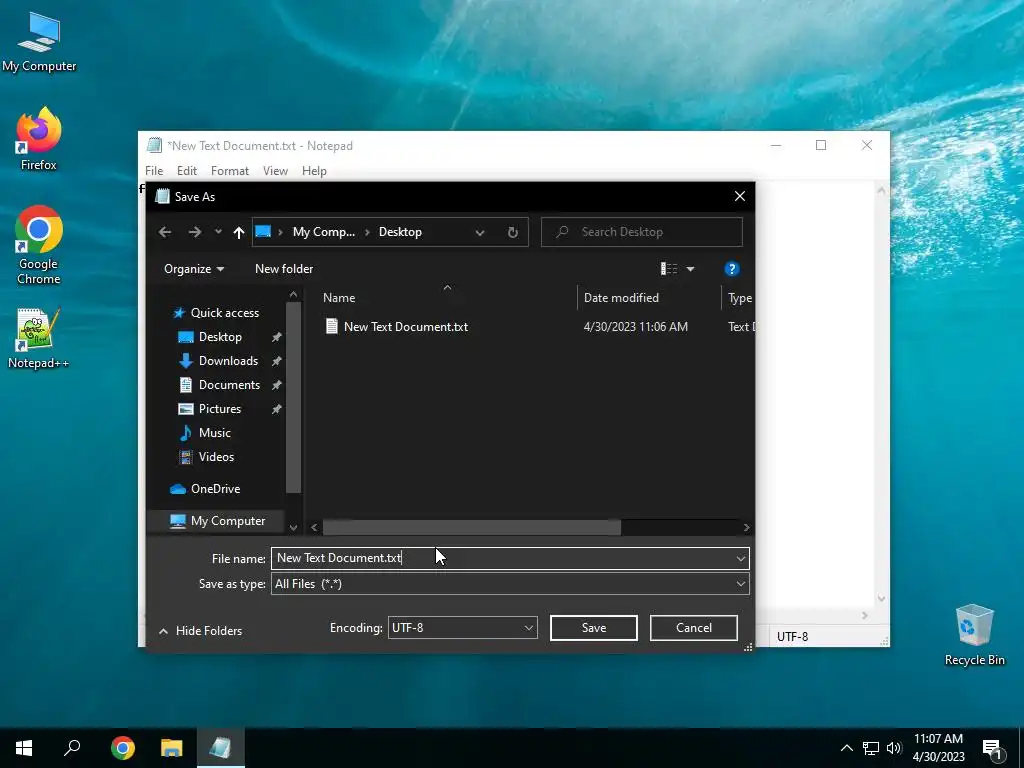This screenshot has width=1024, height=768.
Task: Collapse the pane with Hide Folders
Action: pyautogui.click(x=200, y=631)
